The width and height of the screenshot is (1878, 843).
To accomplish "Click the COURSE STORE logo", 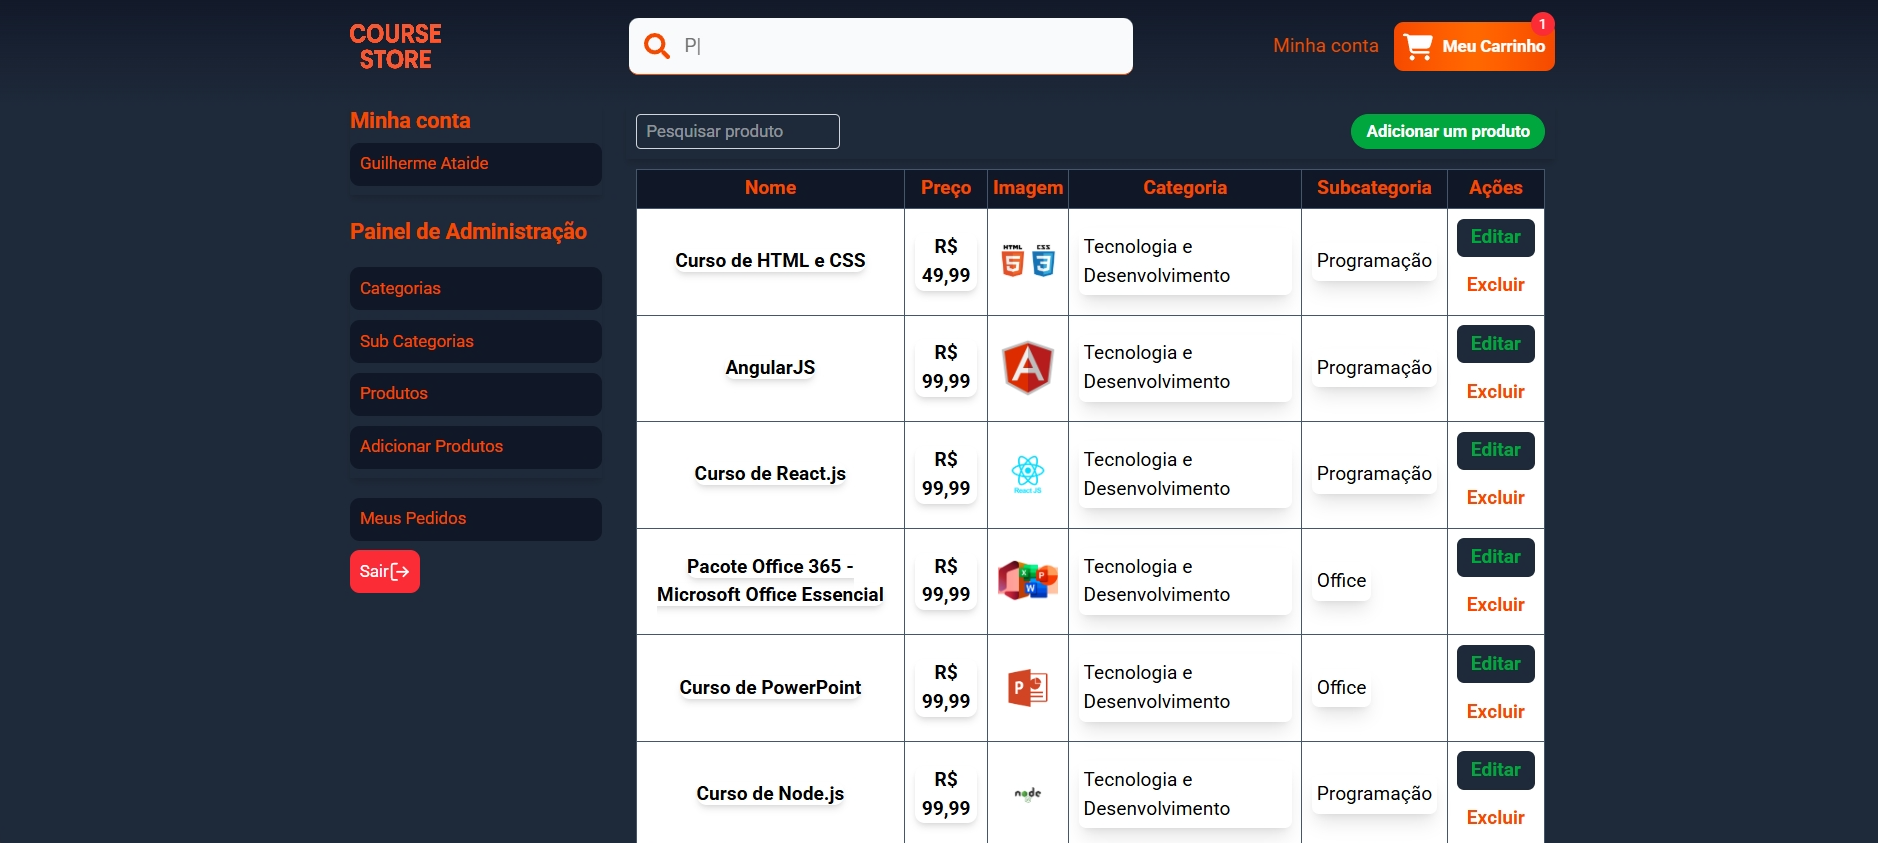I will click(x=395, y=47).
